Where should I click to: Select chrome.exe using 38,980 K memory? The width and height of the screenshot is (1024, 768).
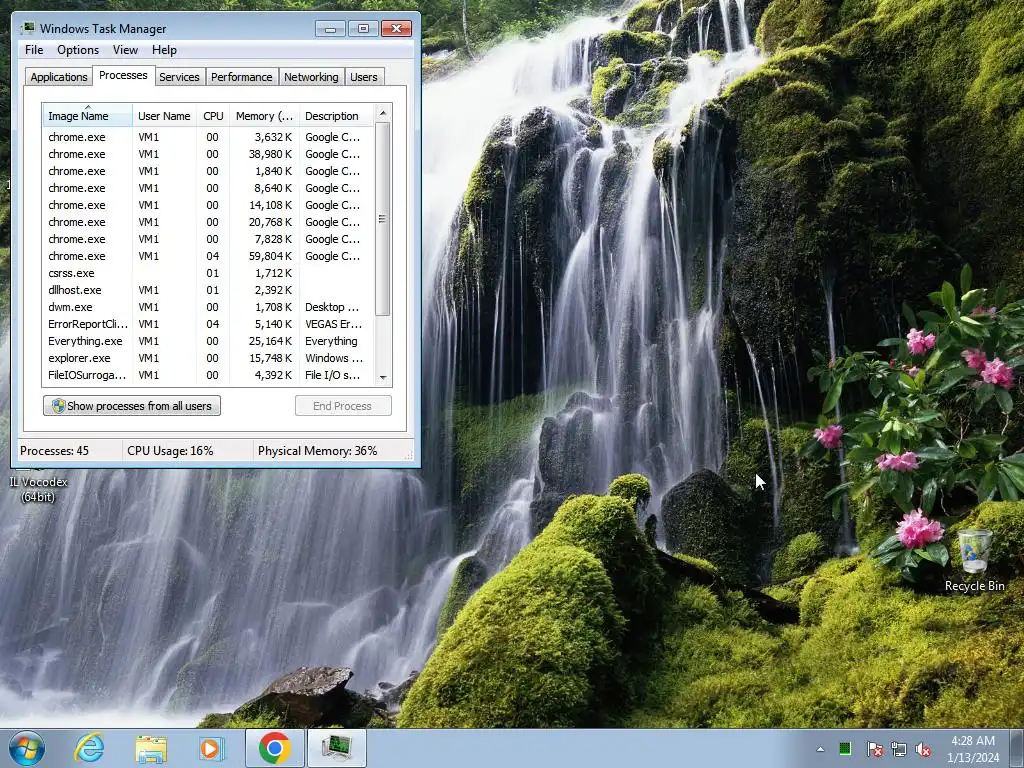208,154
